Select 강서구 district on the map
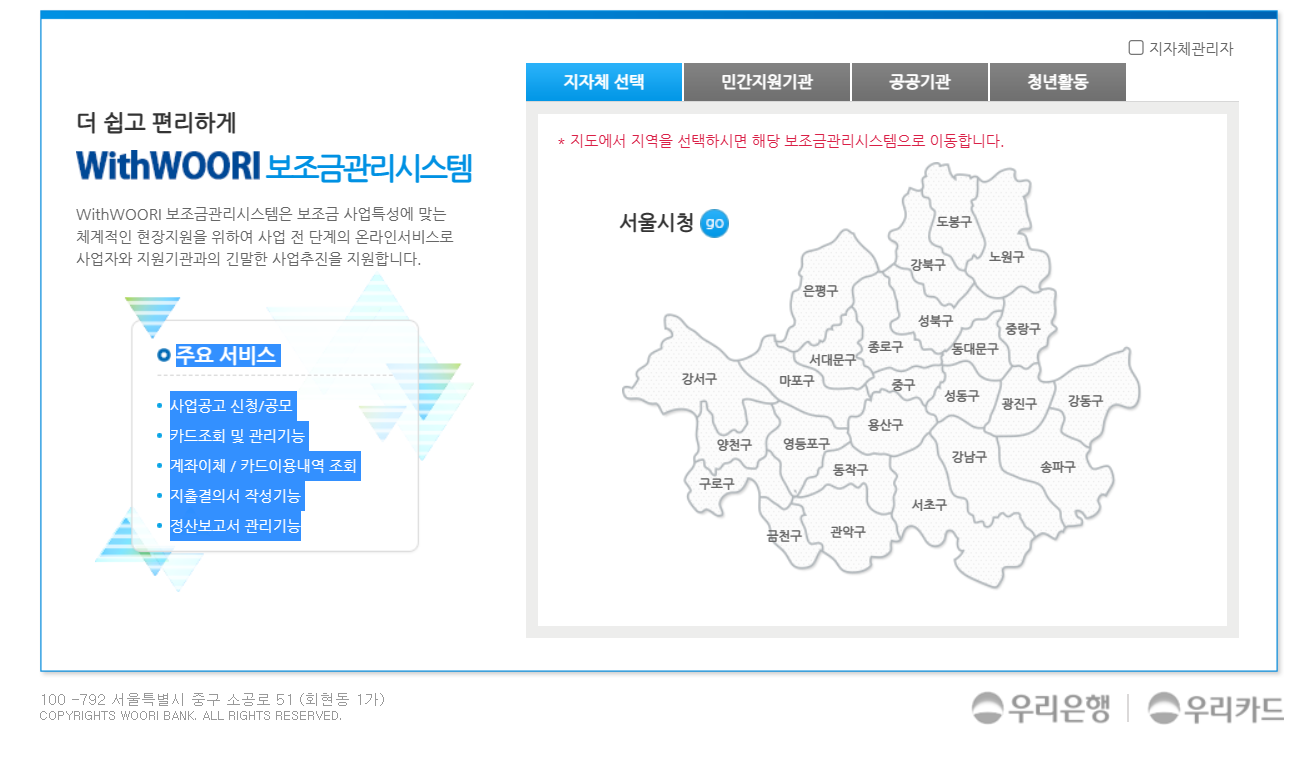Screen dimensions: 1302x760 (700, 377)
